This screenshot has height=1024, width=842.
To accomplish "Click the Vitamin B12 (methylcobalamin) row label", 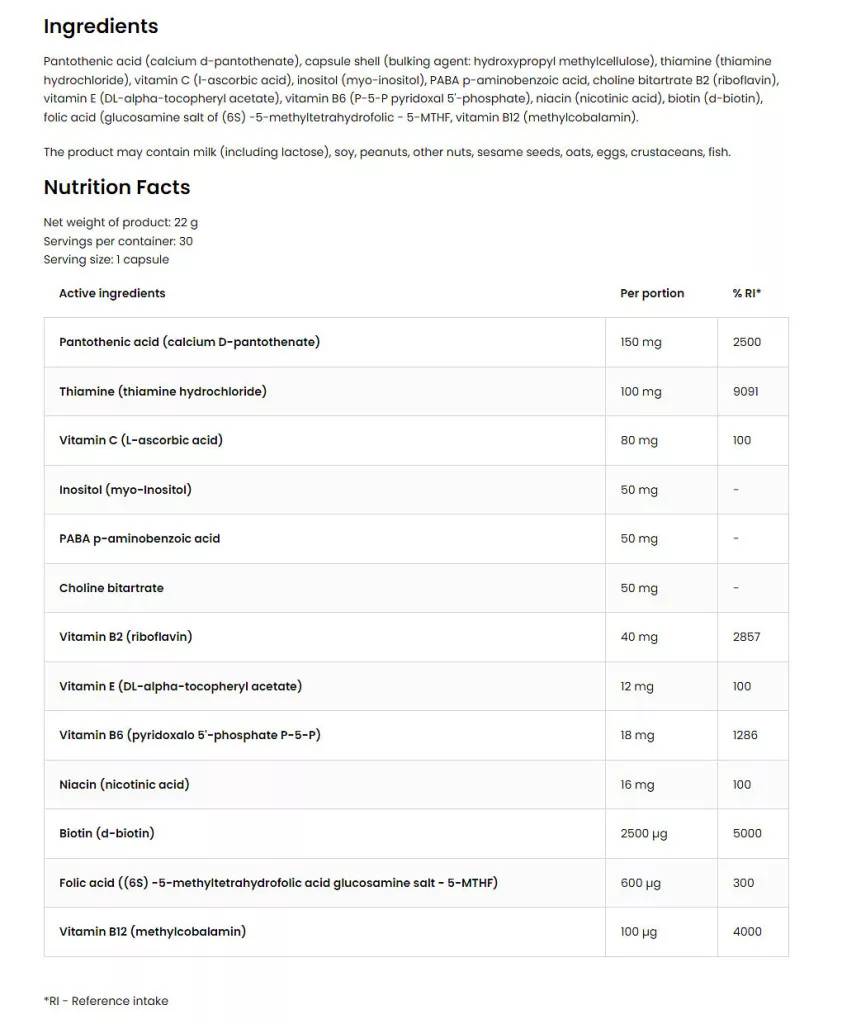I will tap(152, 931).
